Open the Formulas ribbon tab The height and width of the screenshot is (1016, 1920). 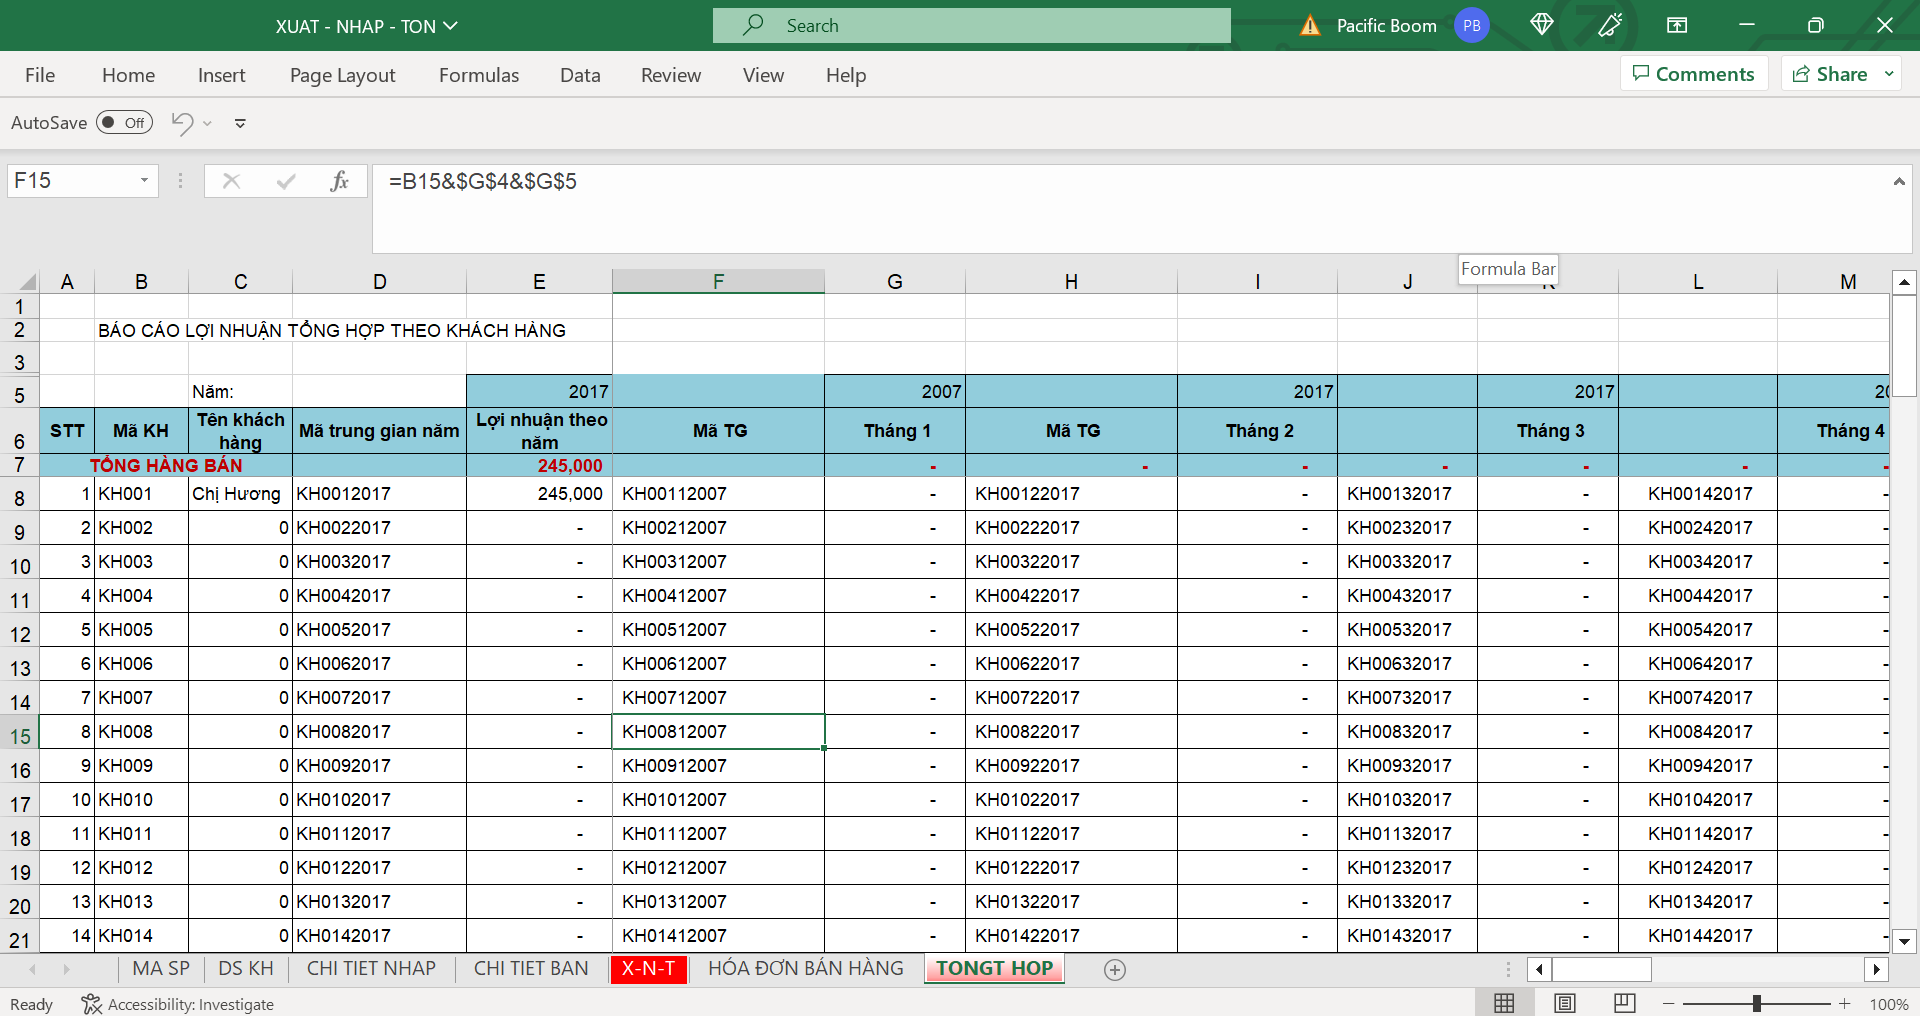[x=478, y=75]
